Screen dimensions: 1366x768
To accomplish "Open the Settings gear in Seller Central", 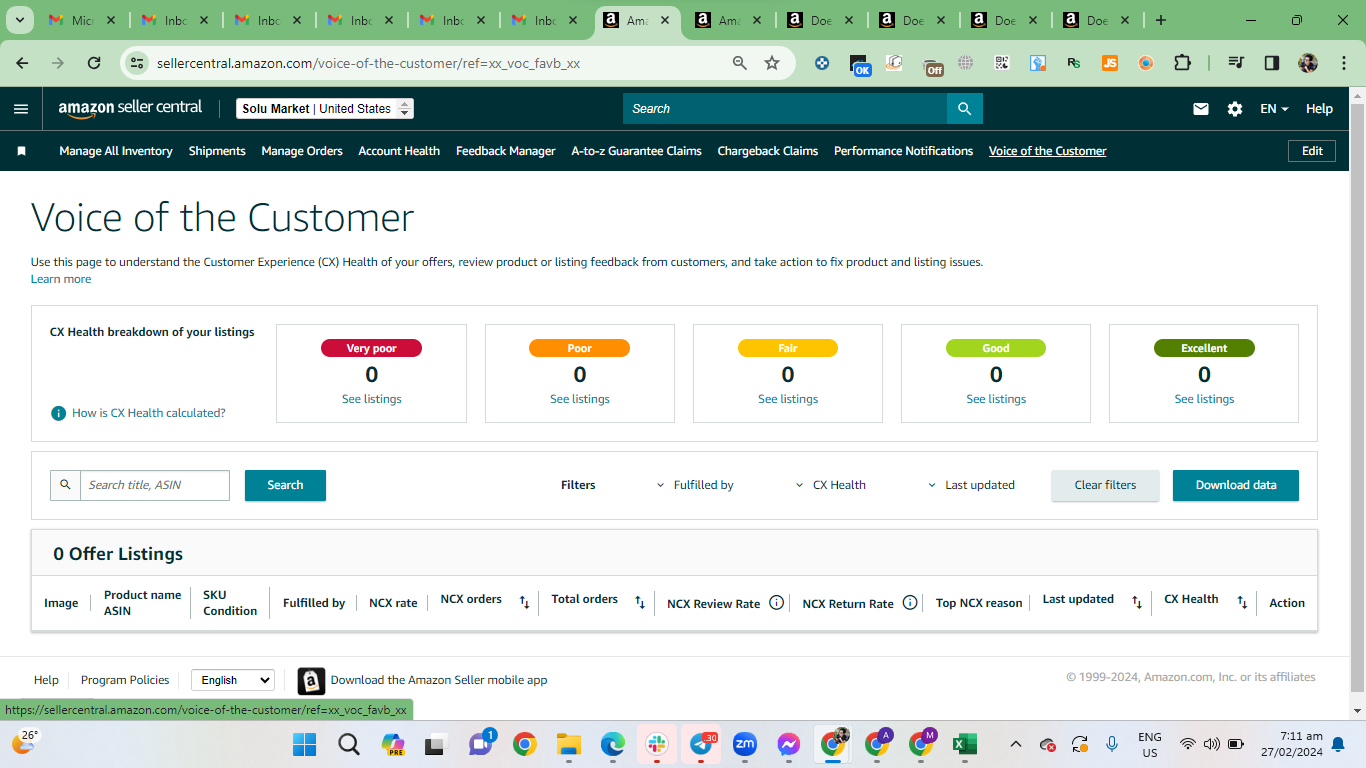I will pyautogui.click(x=1235, y=109).
